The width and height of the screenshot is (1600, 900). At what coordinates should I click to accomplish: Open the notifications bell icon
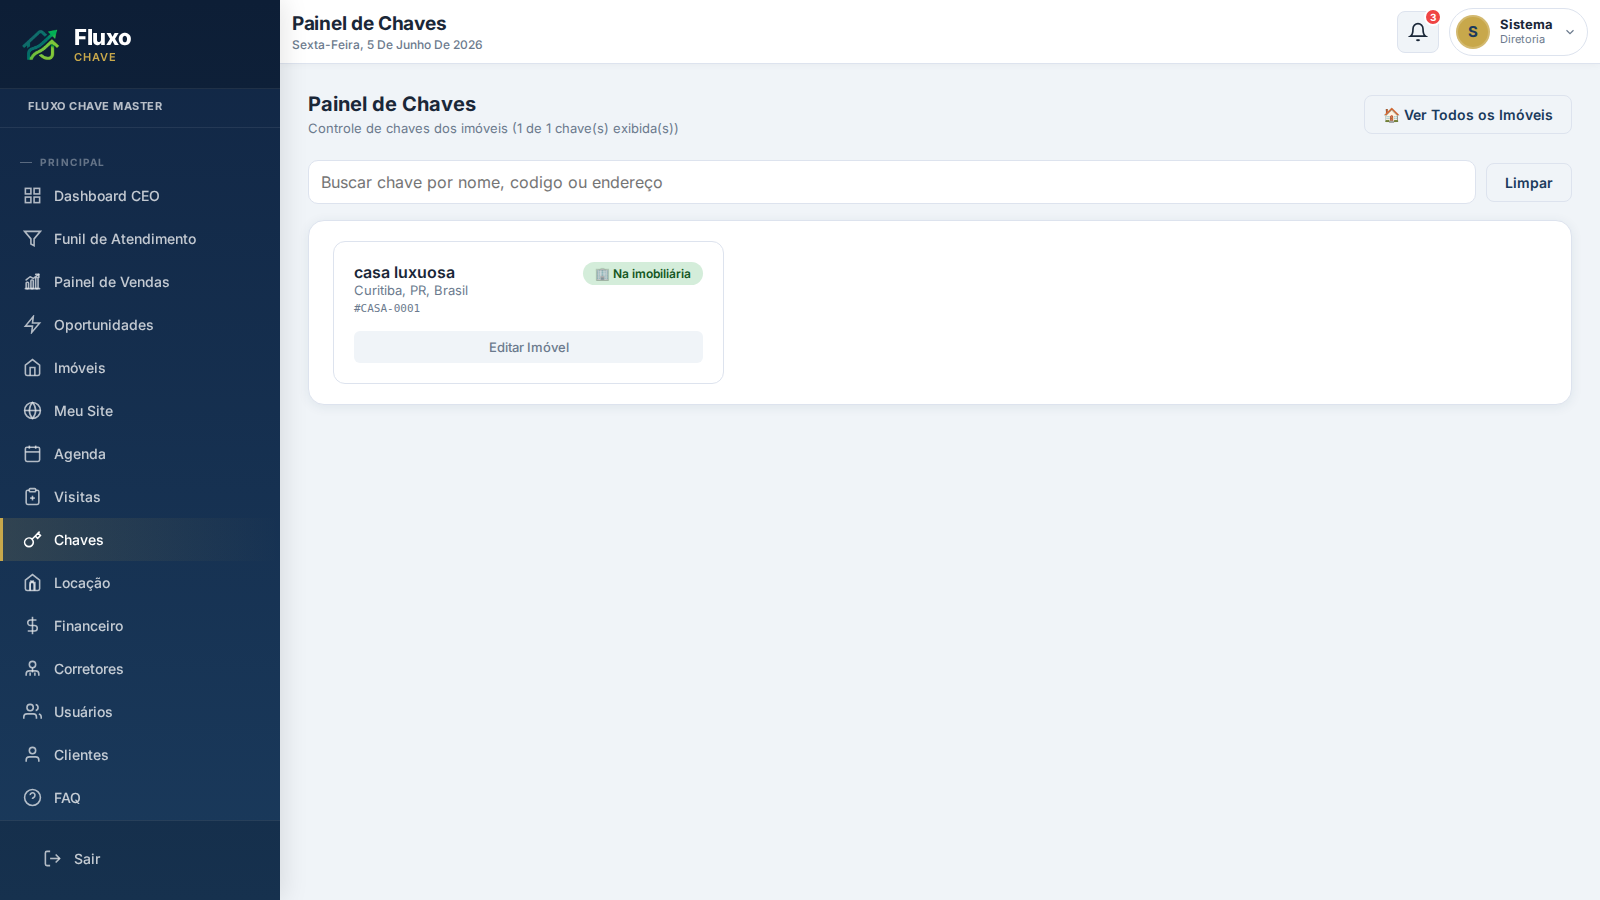point(1417,32)
